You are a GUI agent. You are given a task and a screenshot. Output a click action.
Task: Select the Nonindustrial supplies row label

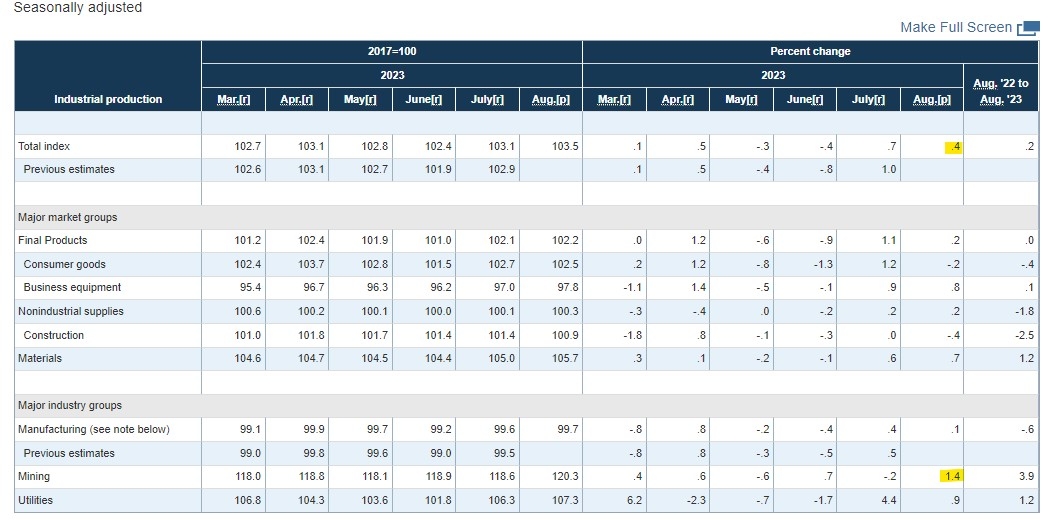[x=71, y=311]
